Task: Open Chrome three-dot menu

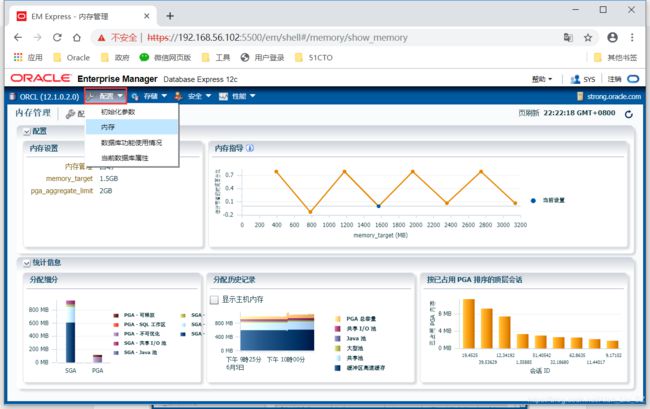Action: tap(632, 37)
